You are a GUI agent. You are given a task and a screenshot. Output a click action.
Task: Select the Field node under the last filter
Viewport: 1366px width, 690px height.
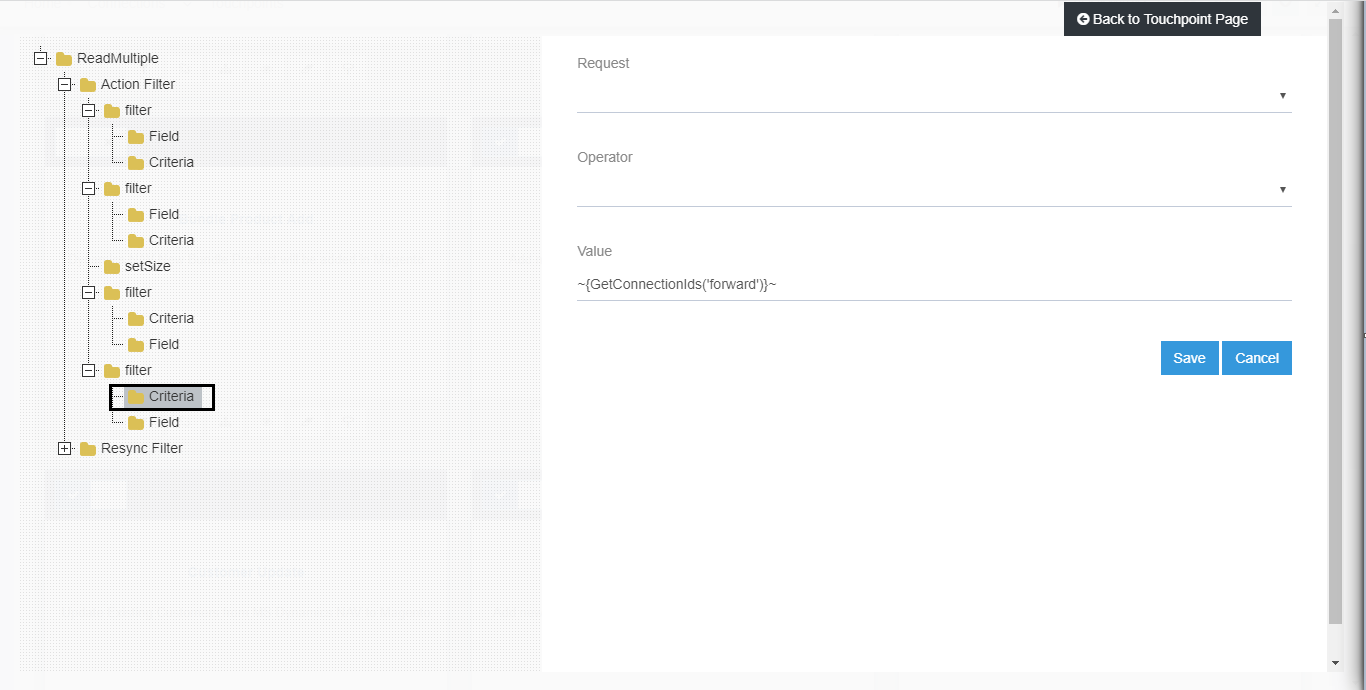coord(163,422)
